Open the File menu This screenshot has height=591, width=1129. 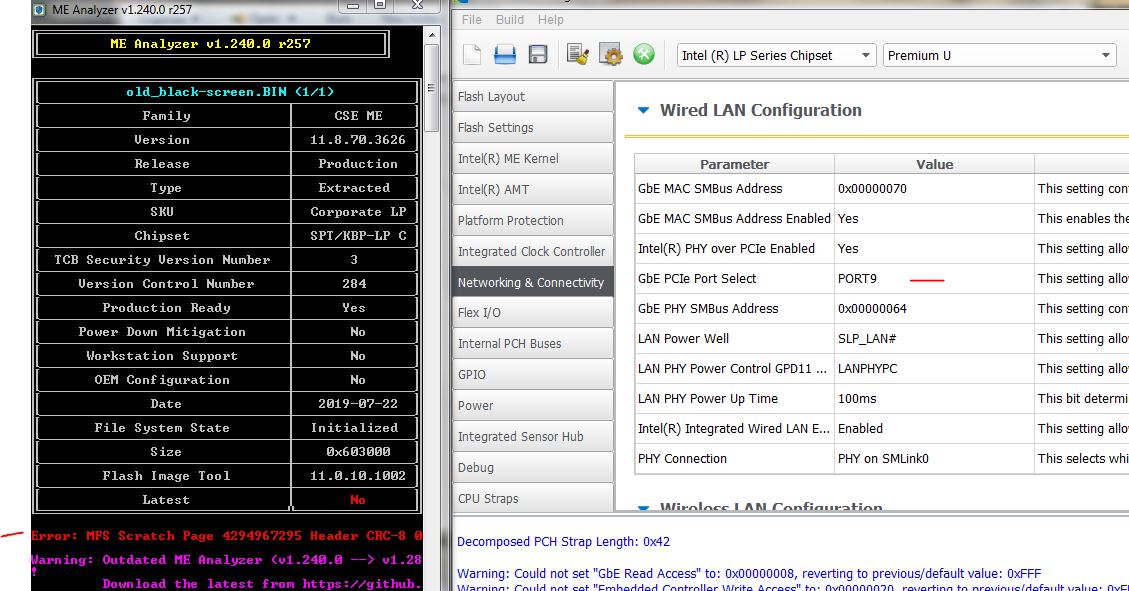click(x=472, y=19)
